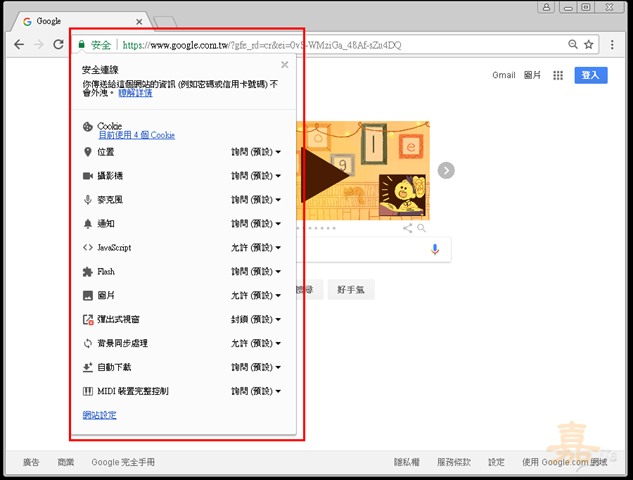Click the zoom magnifier in address bar
This screenshot has height=480, width=633.
click(573, 44)
